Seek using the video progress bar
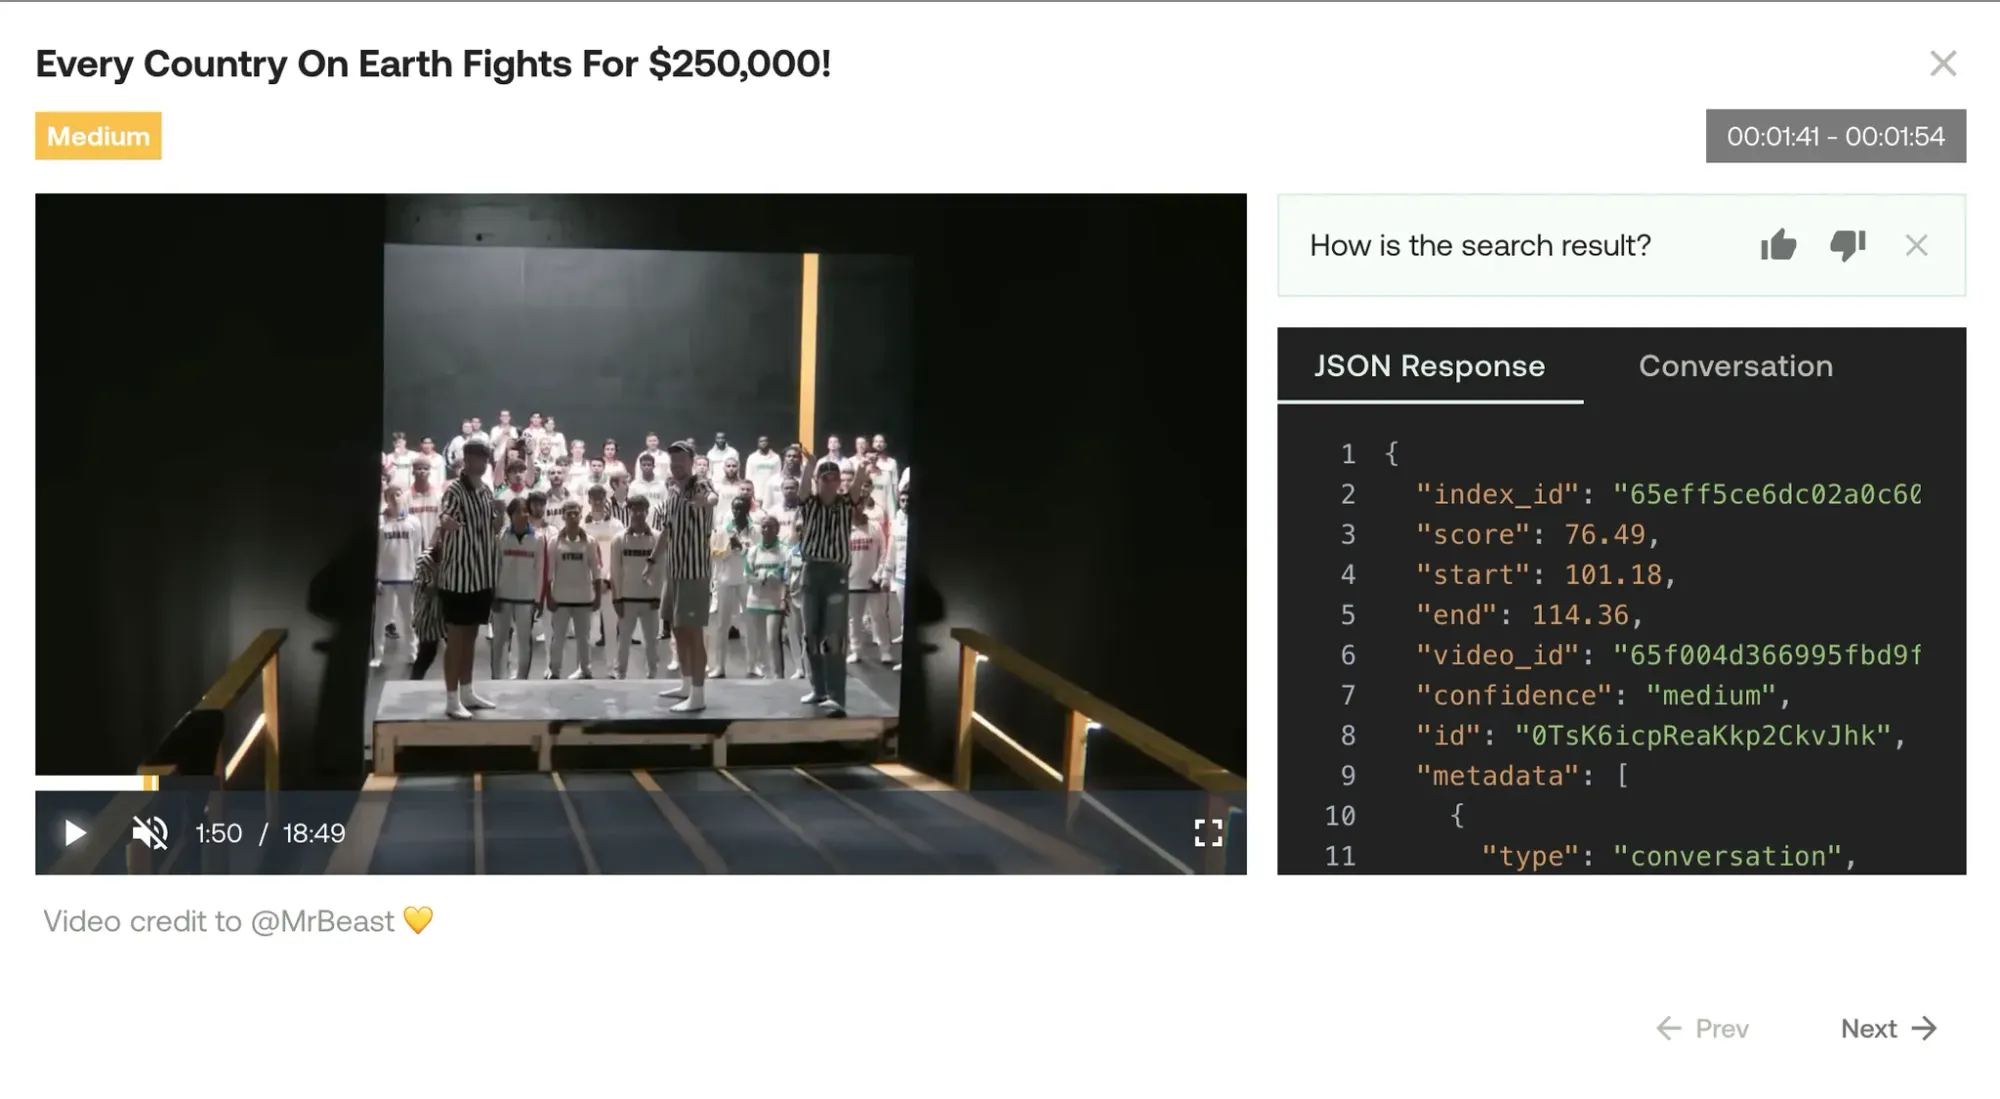 tap(640, 781)
